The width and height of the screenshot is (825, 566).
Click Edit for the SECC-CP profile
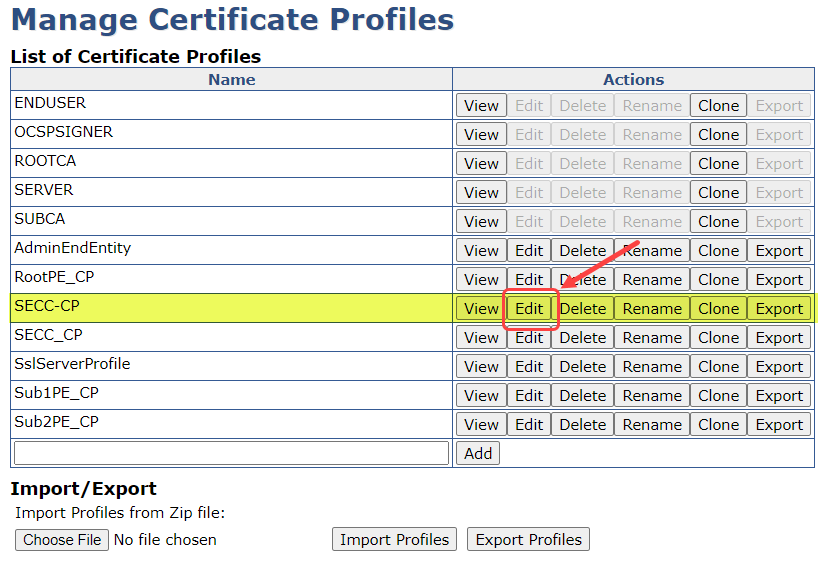pos(529,309)
